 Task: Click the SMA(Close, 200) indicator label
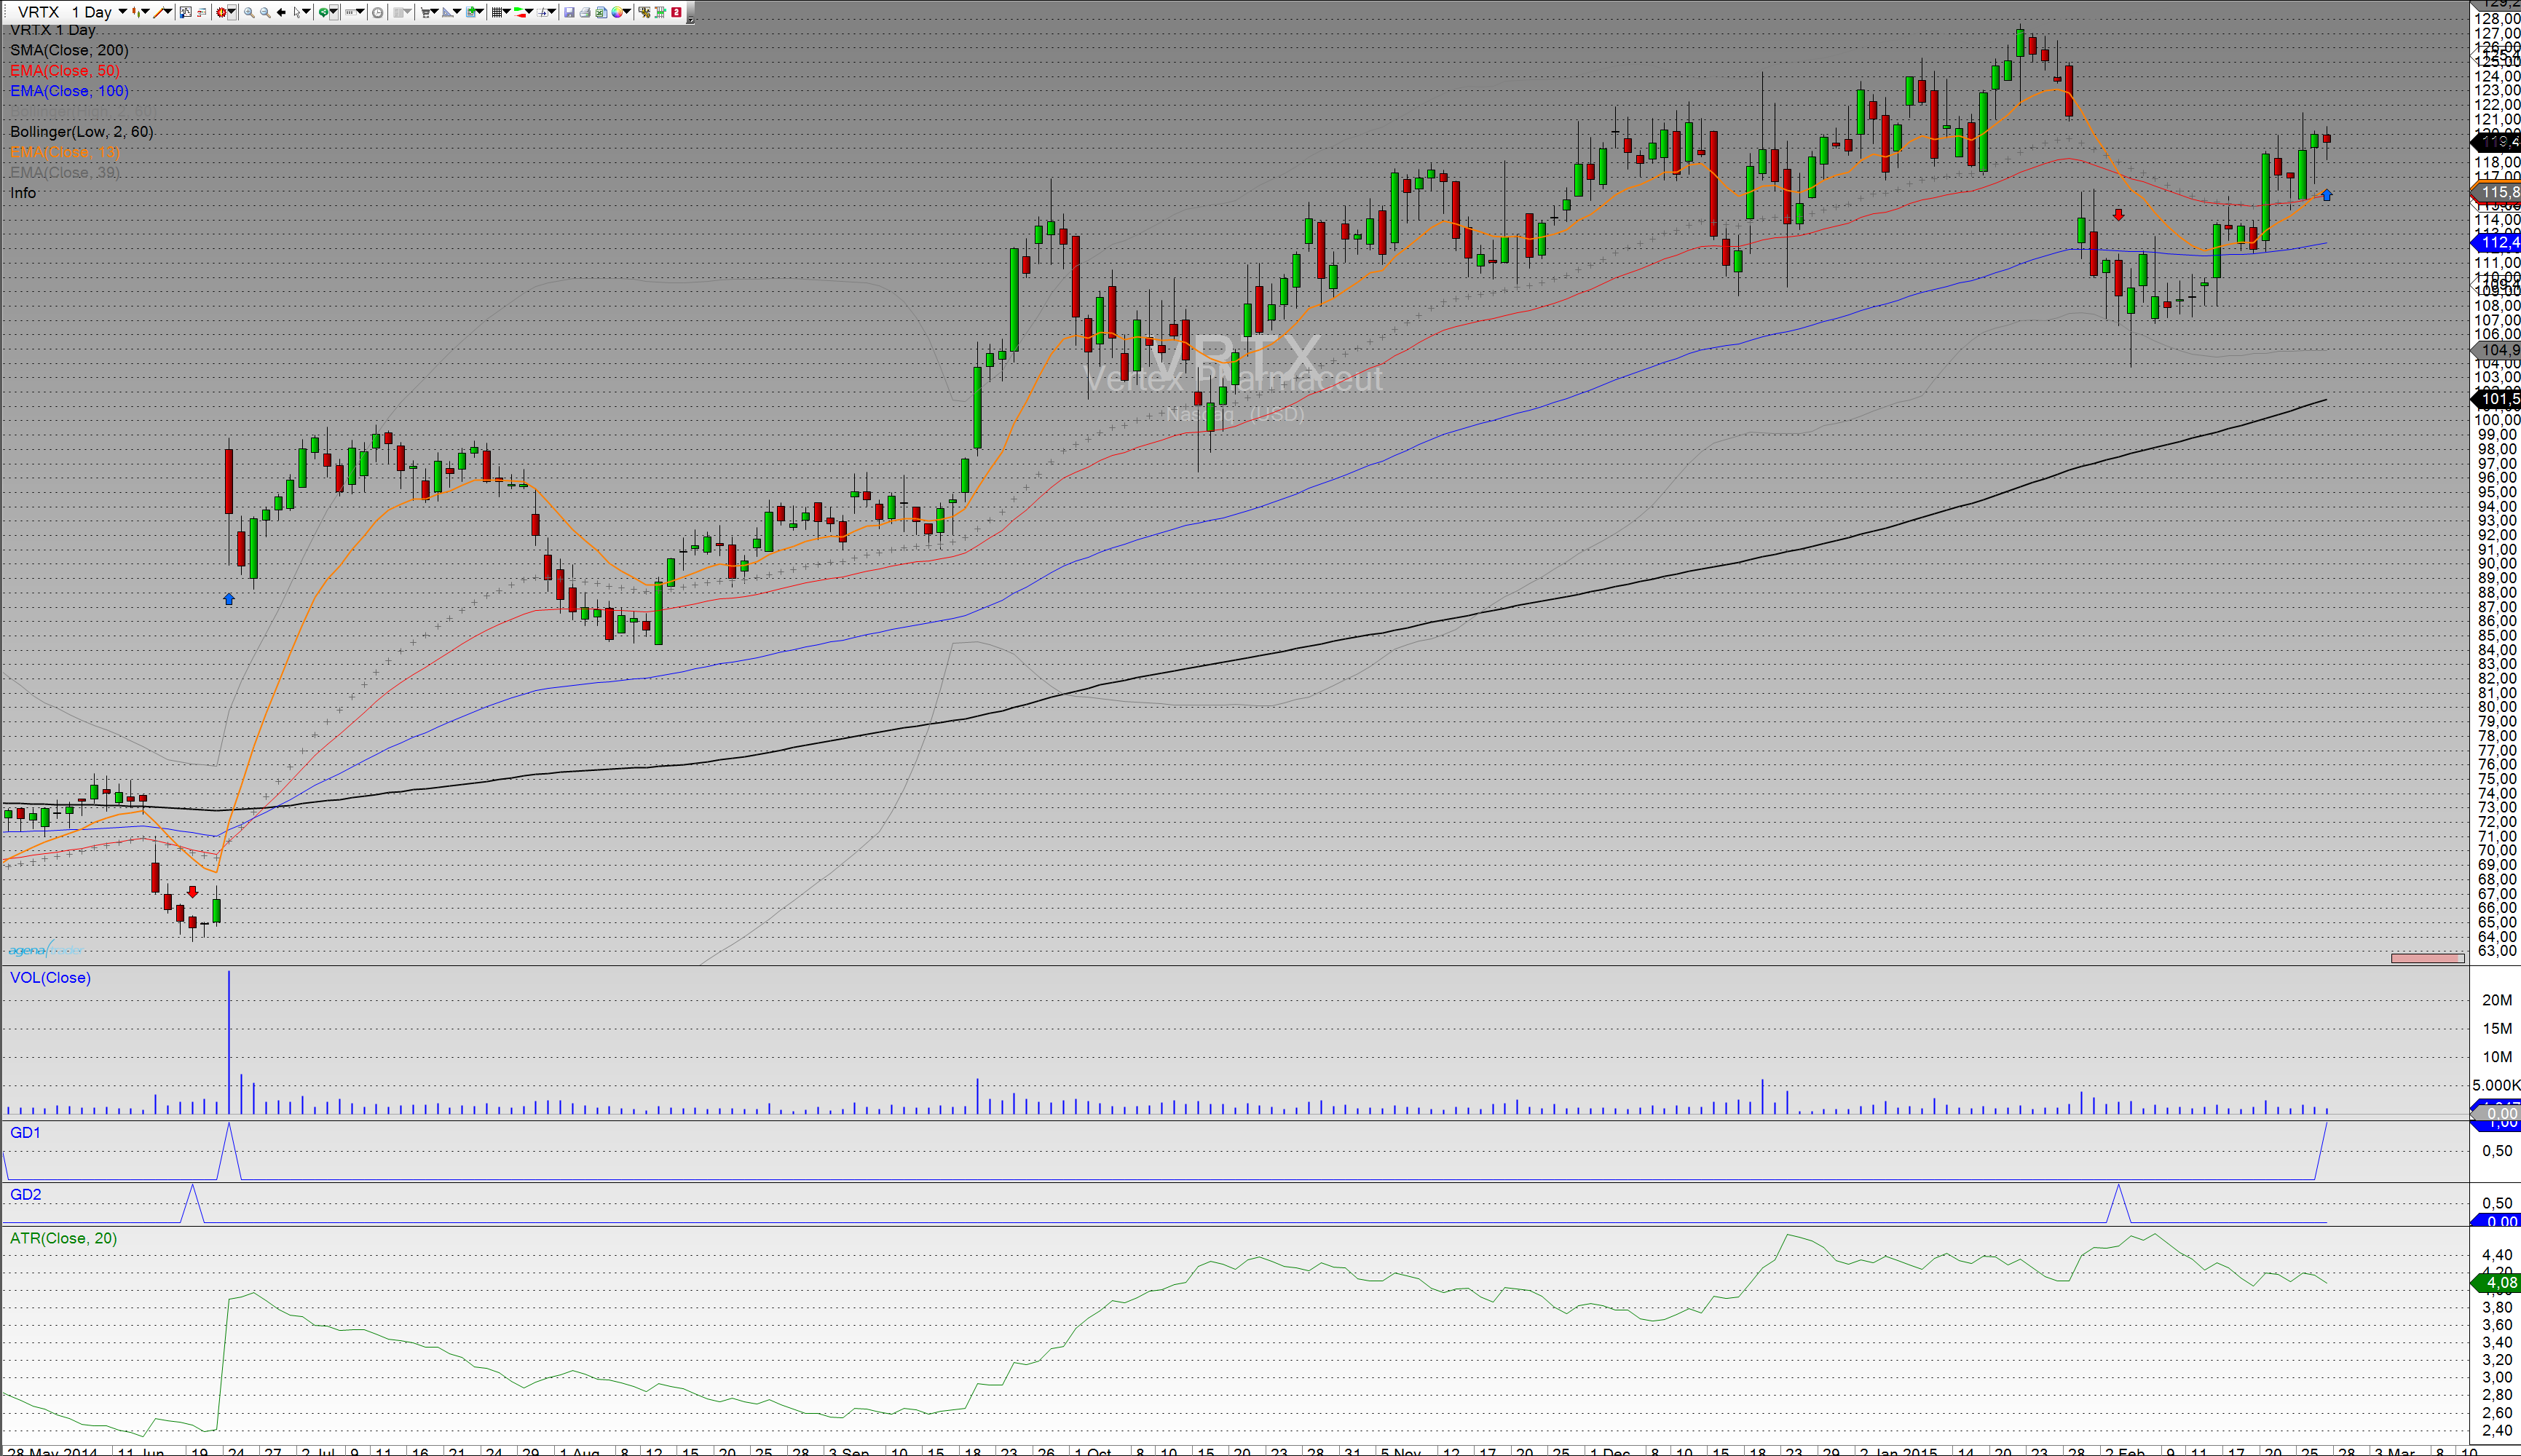click(x=69, y=50)
